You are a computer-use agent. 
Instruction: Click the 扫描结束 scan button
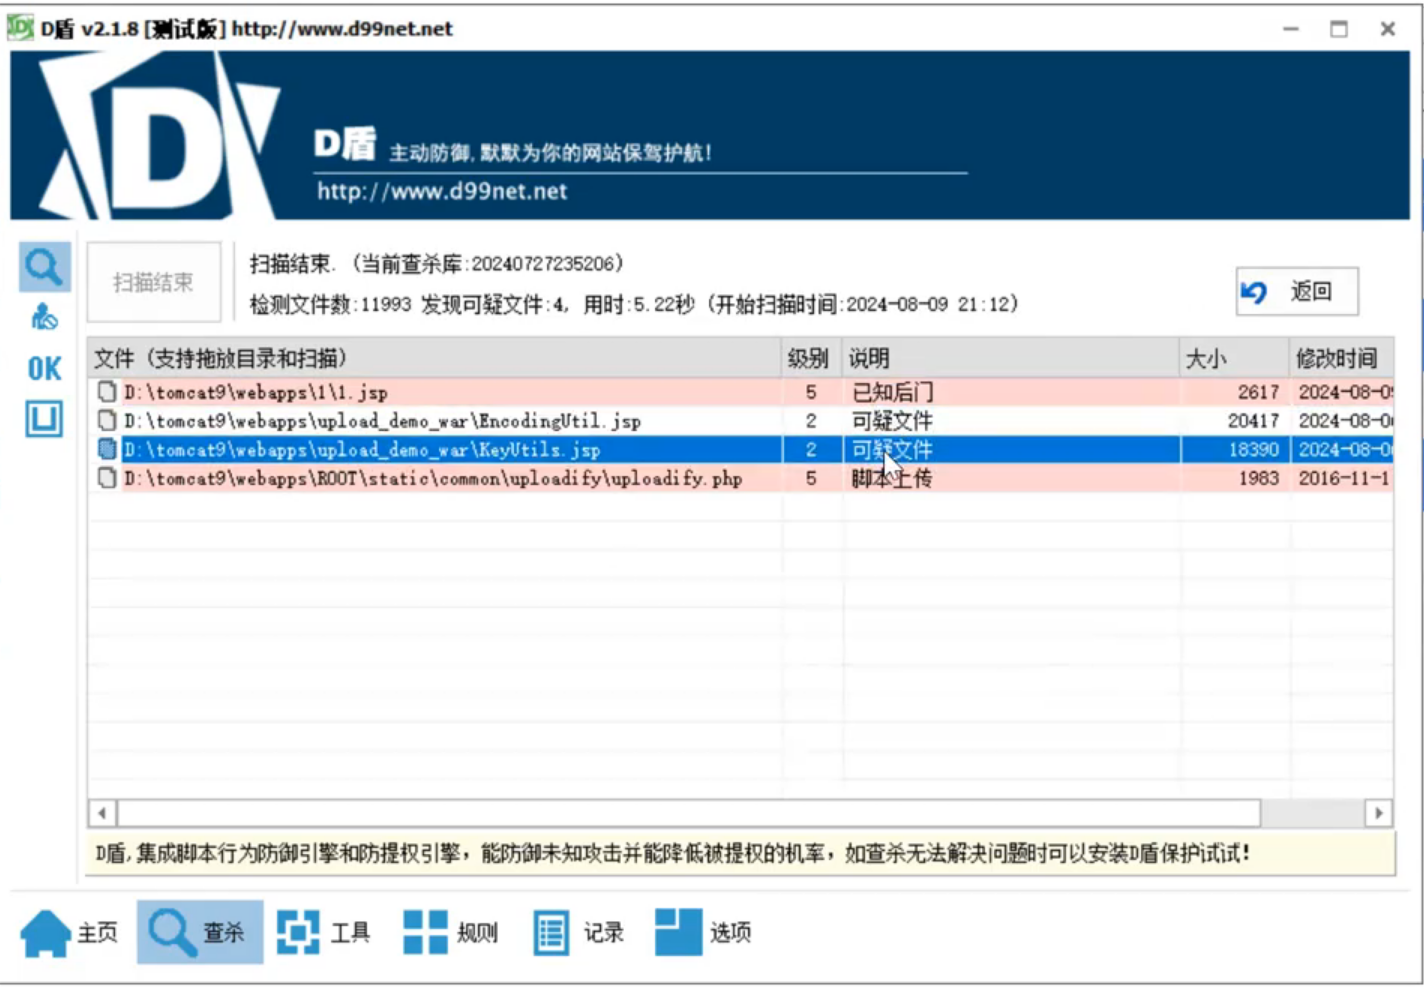[x=153, y=282]
